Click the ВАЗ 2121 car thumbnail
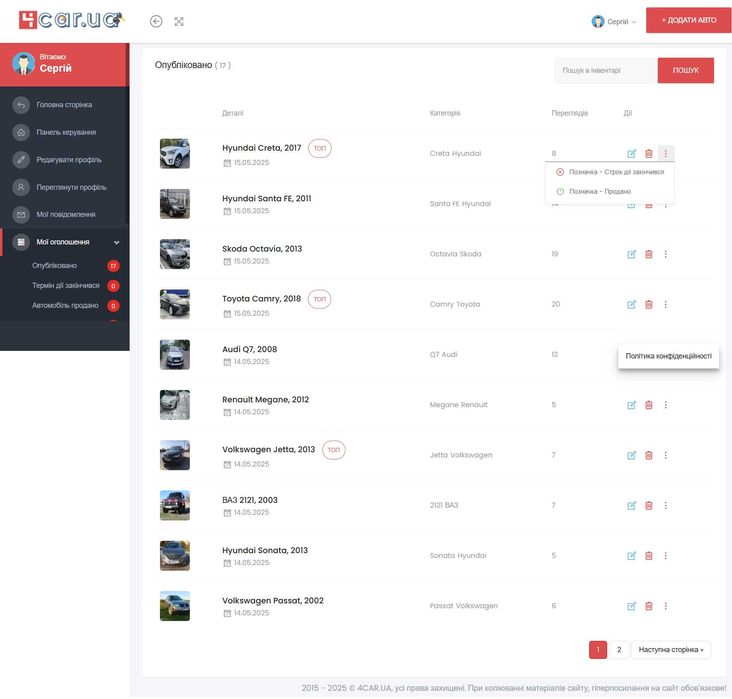 175,505
